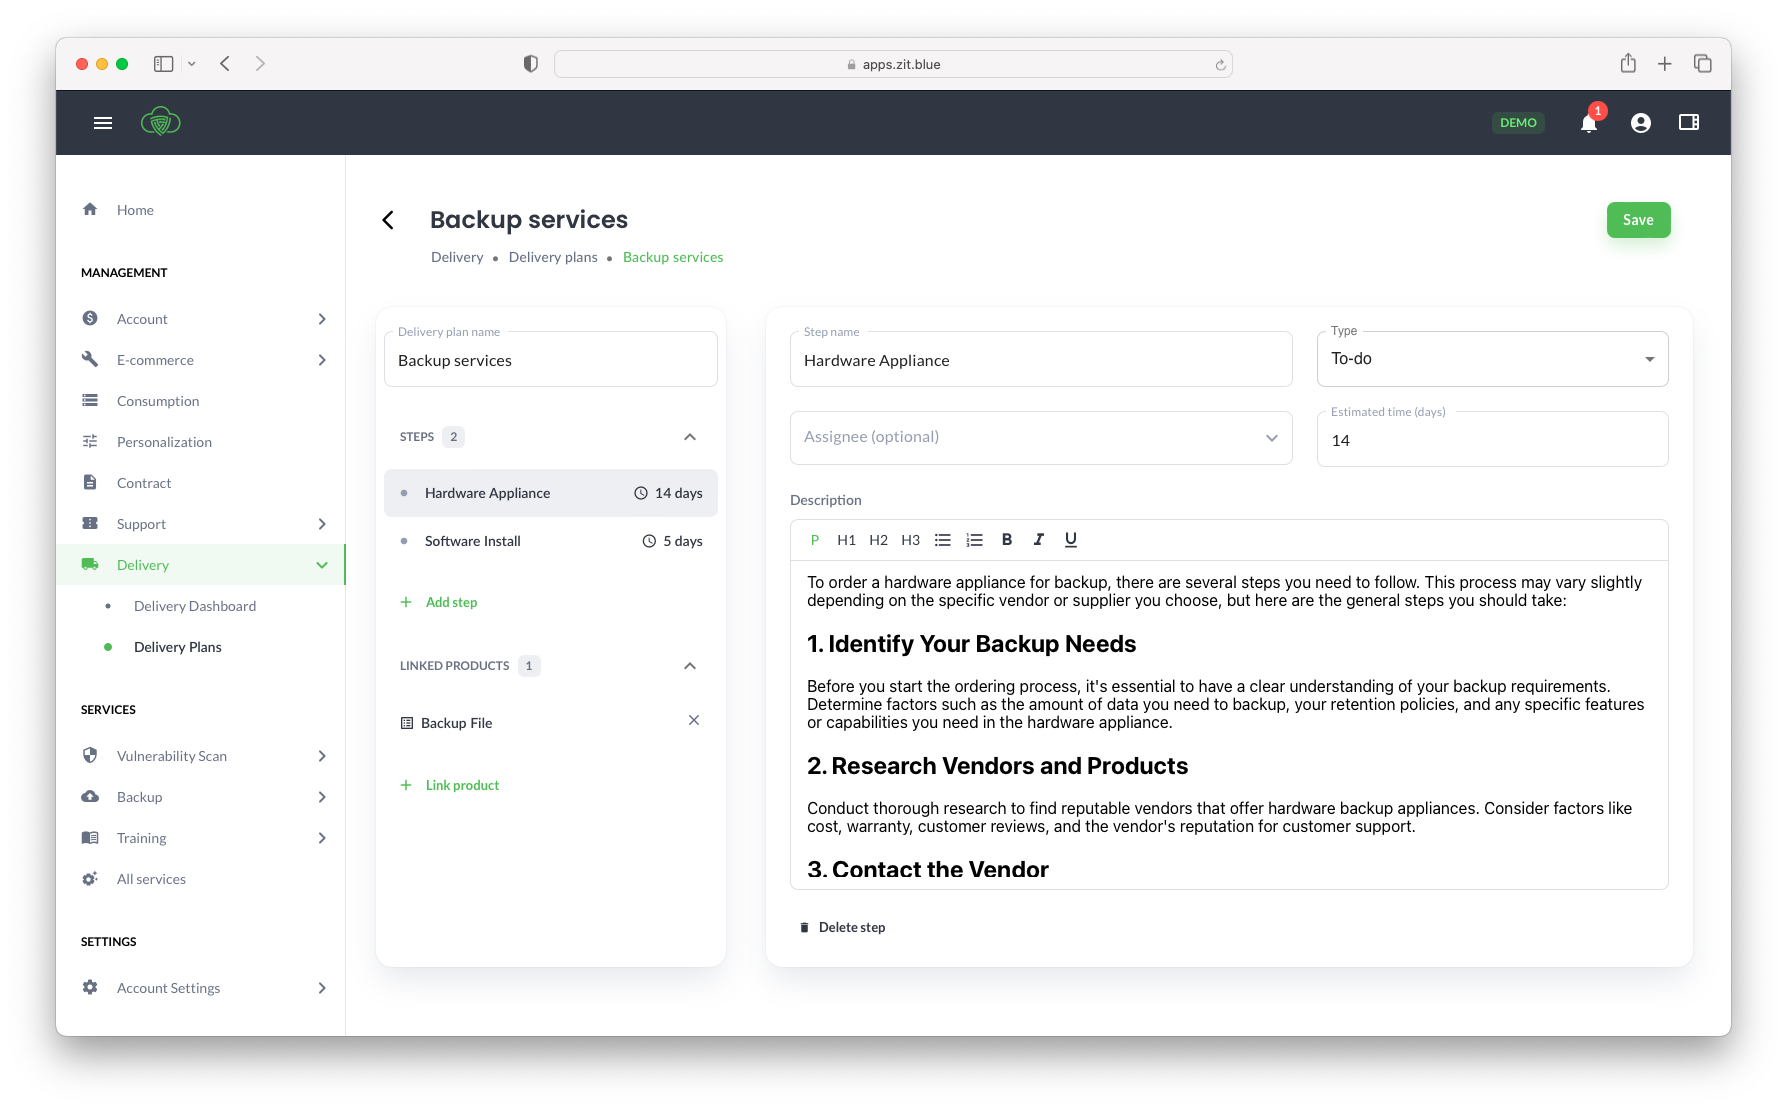
Task: Apply paragraph (P) formatting
Action: (x=815, y=540)
